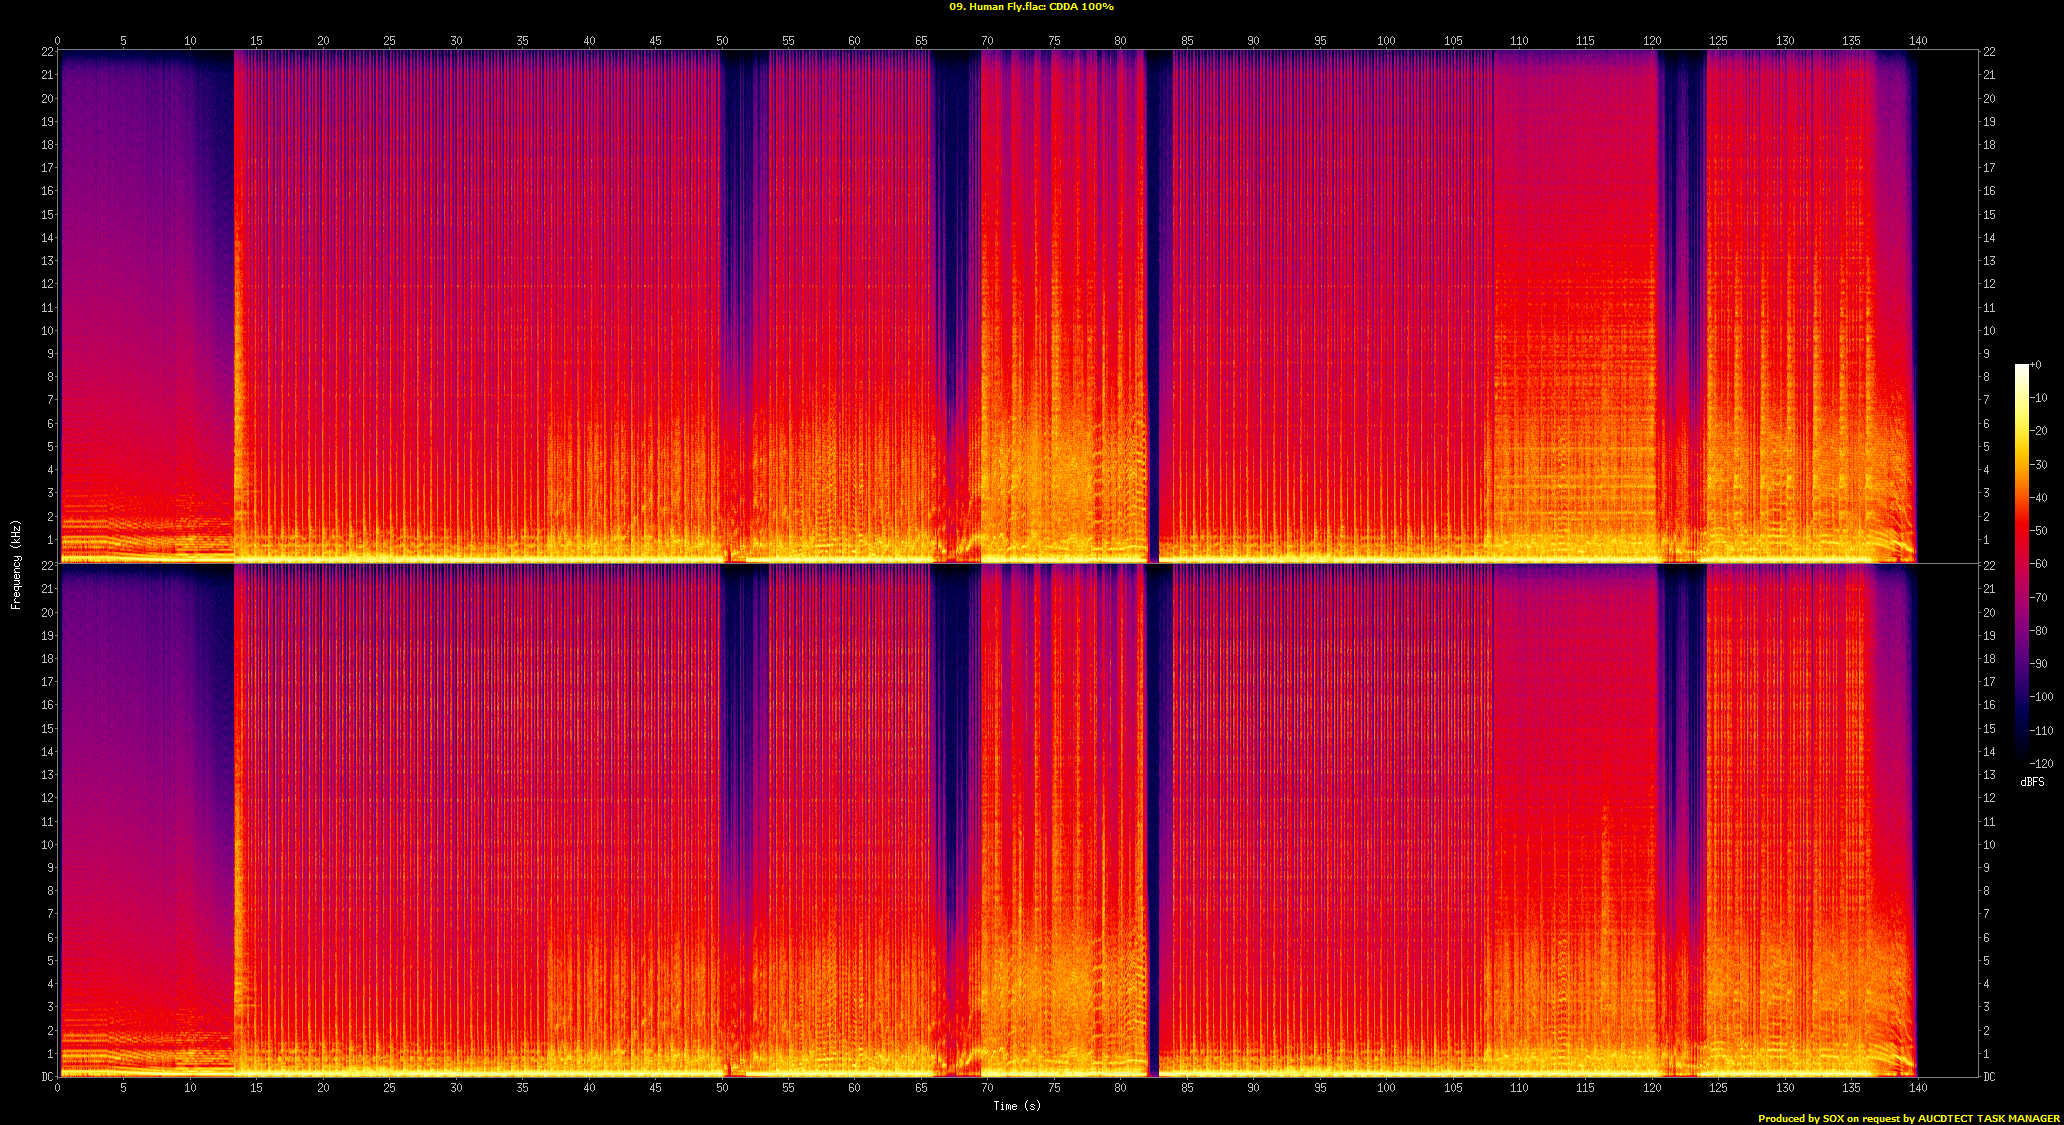Click the 135 tick on the bottom time axis
Screen dimensions: 2064x1125
tap(1851, 1087)
